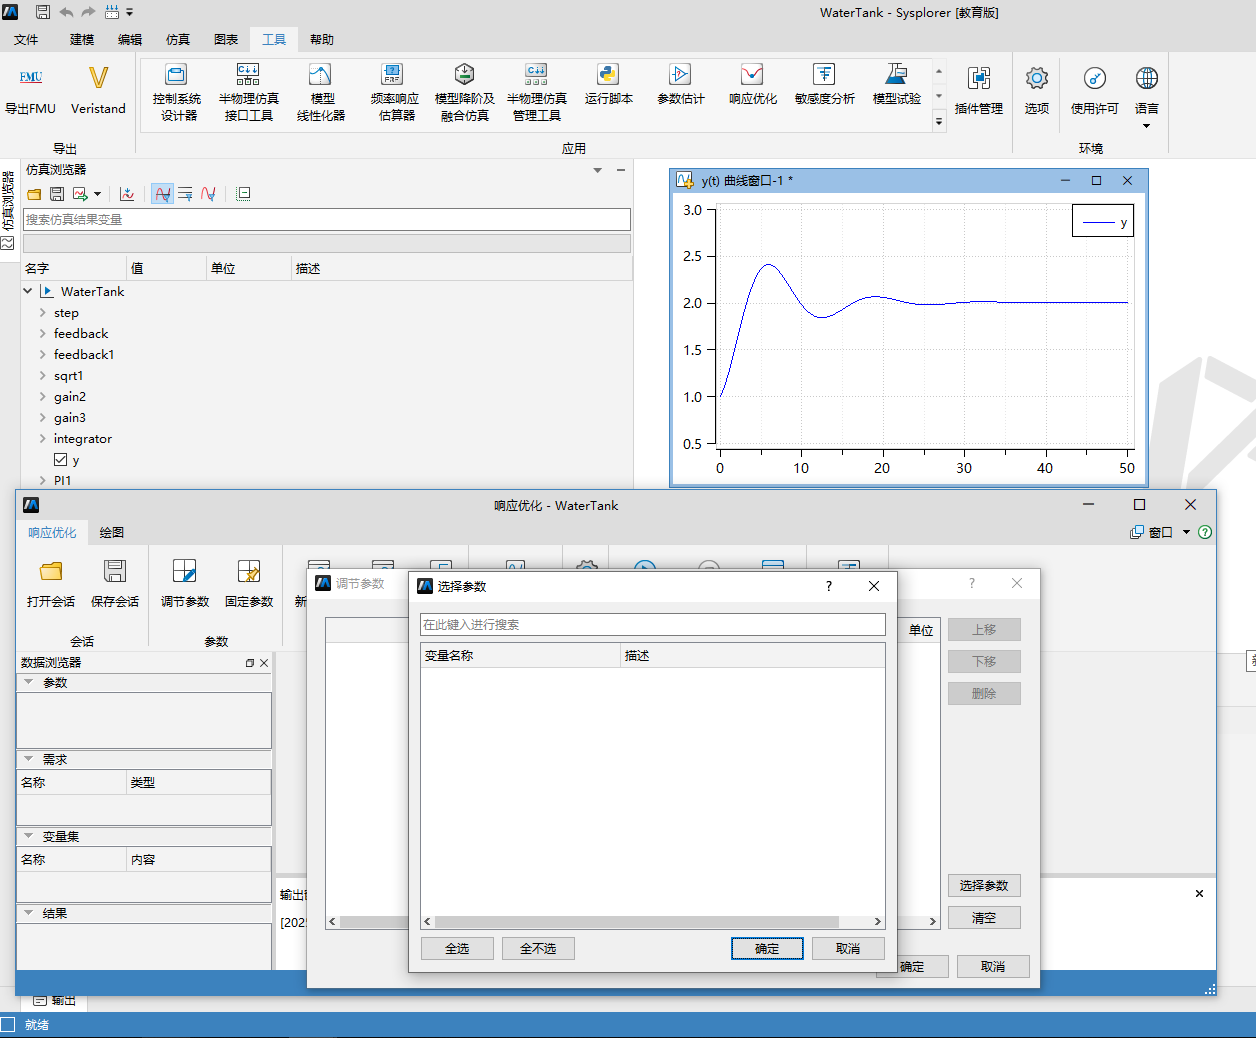Expand the integrator tree node

[x=42, y=439]
